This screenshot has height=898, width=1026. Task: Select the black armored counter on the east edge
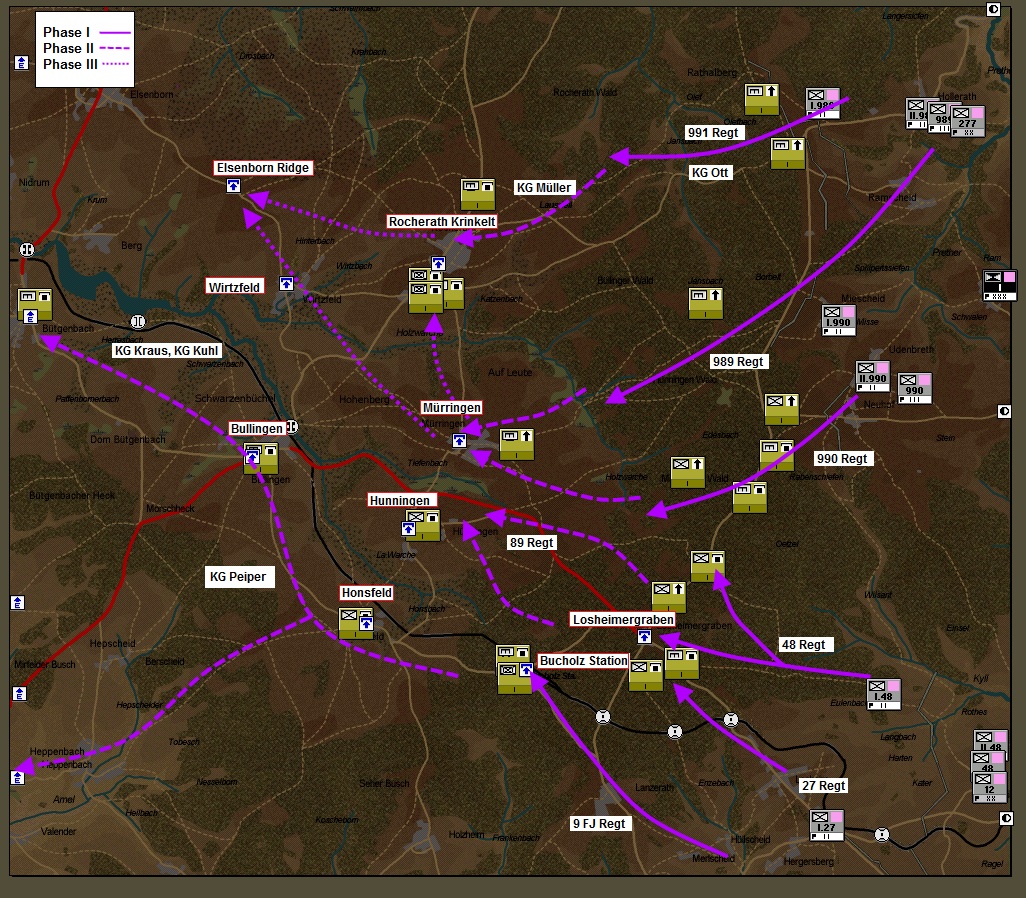tap(1000, 285)
